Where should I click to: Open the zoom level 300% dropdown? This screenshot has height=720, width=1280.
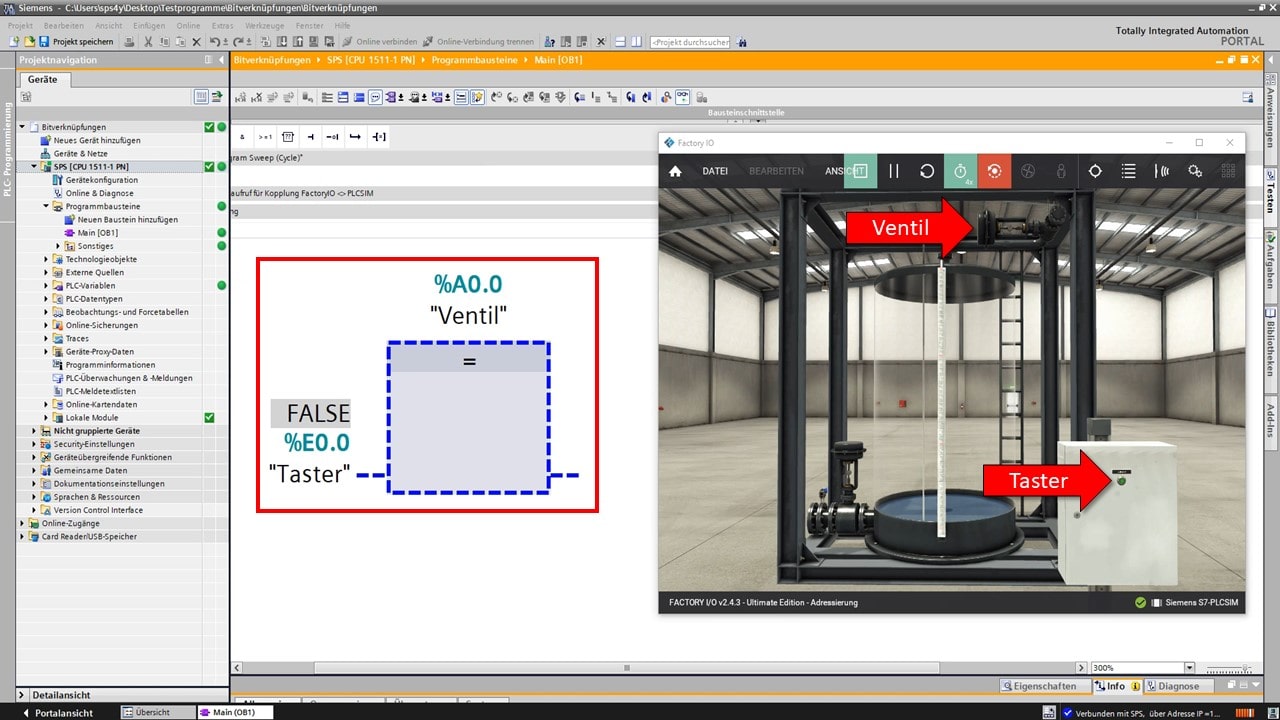point(1189,668)
